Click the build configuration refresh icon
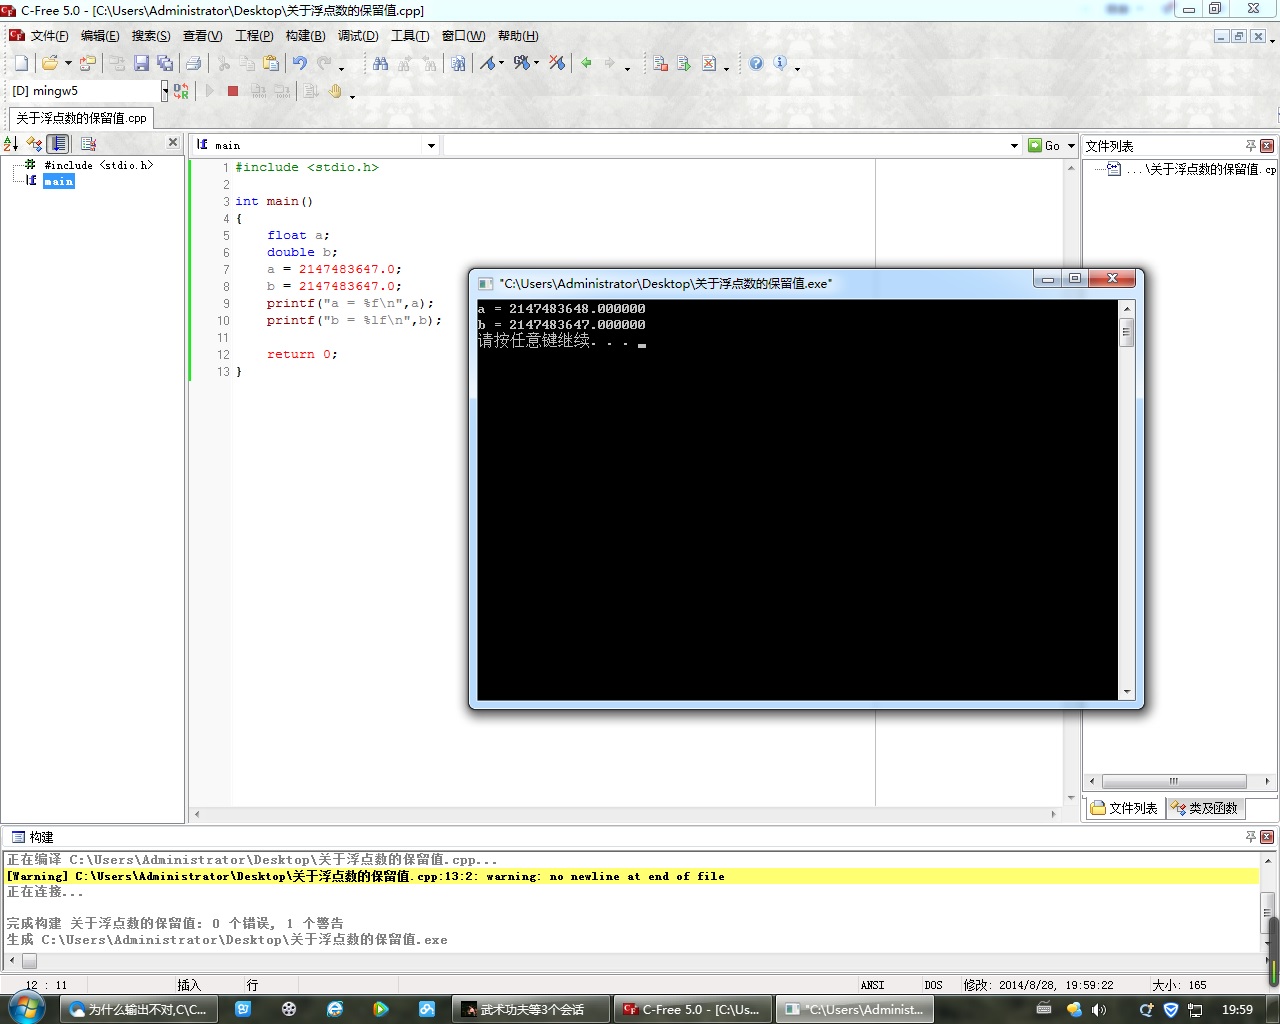 click(x=181, y=91)
